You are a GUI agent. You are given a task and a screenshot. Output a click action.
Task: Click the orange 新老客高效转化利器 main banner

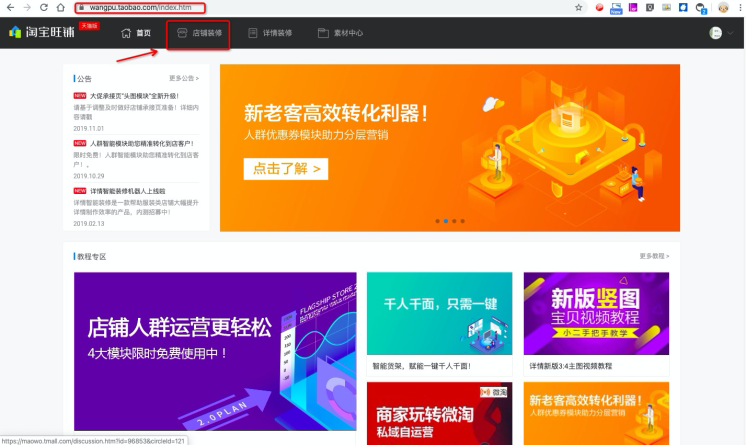click(x=450, y=148)
